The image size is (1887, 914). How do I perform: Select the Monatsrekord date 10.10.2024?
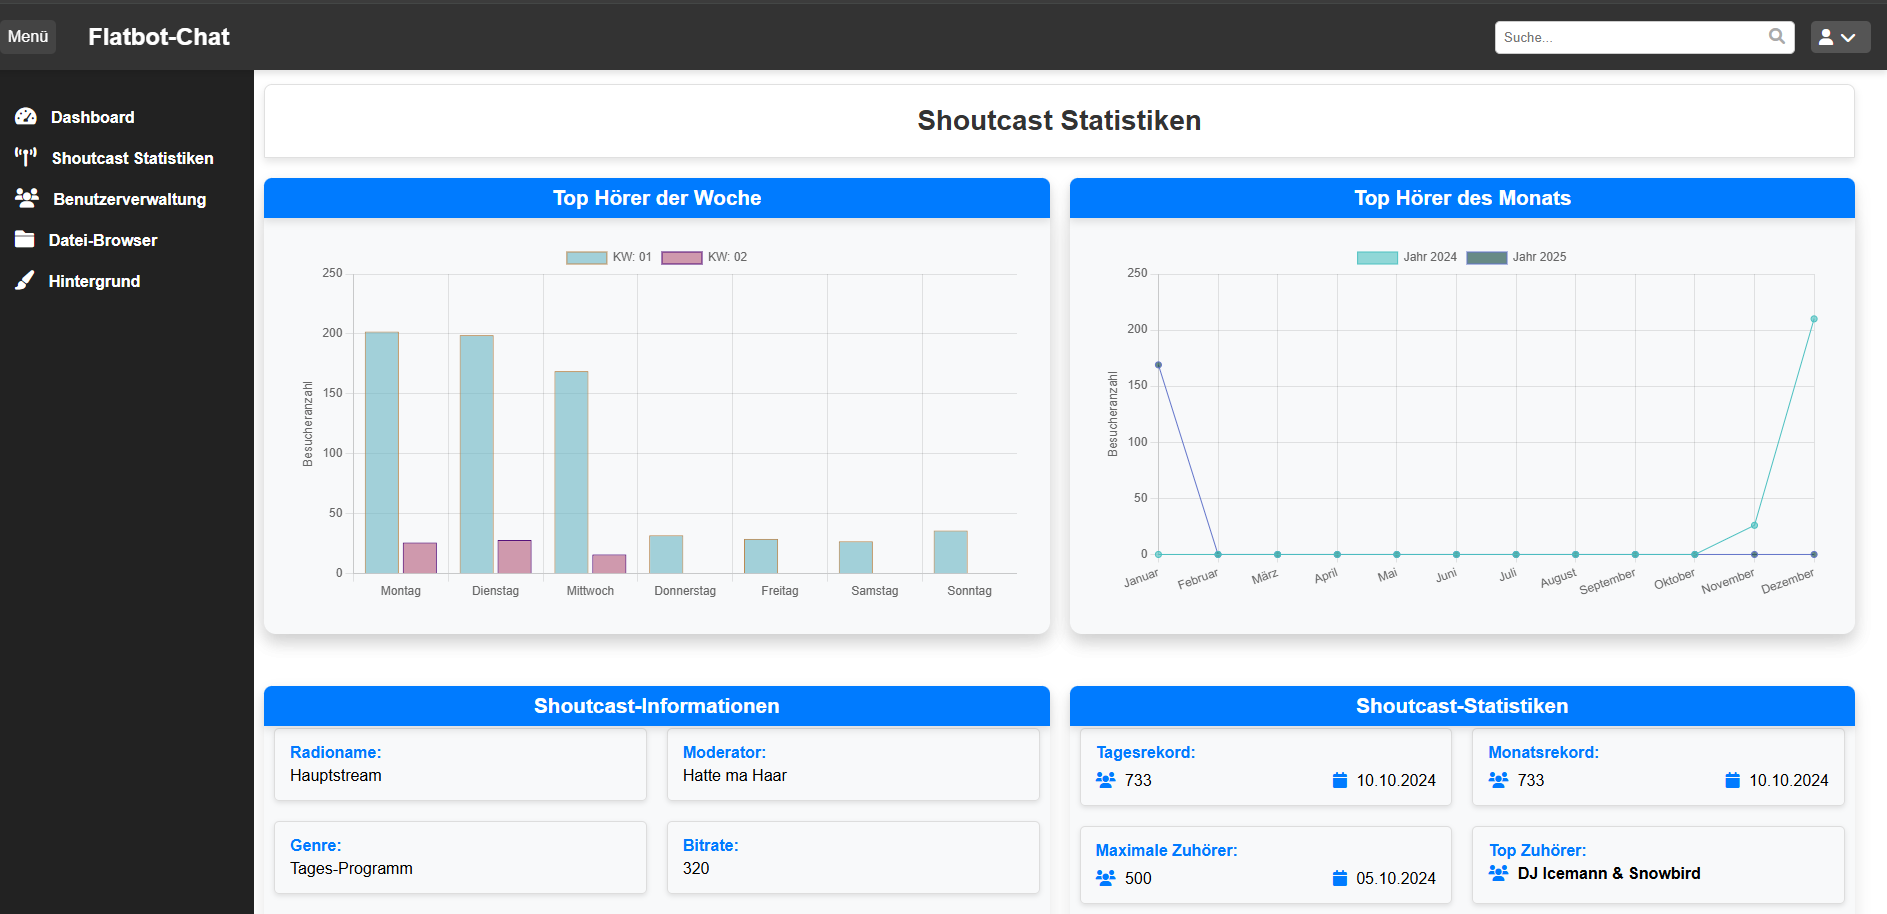pos(1789,780)
